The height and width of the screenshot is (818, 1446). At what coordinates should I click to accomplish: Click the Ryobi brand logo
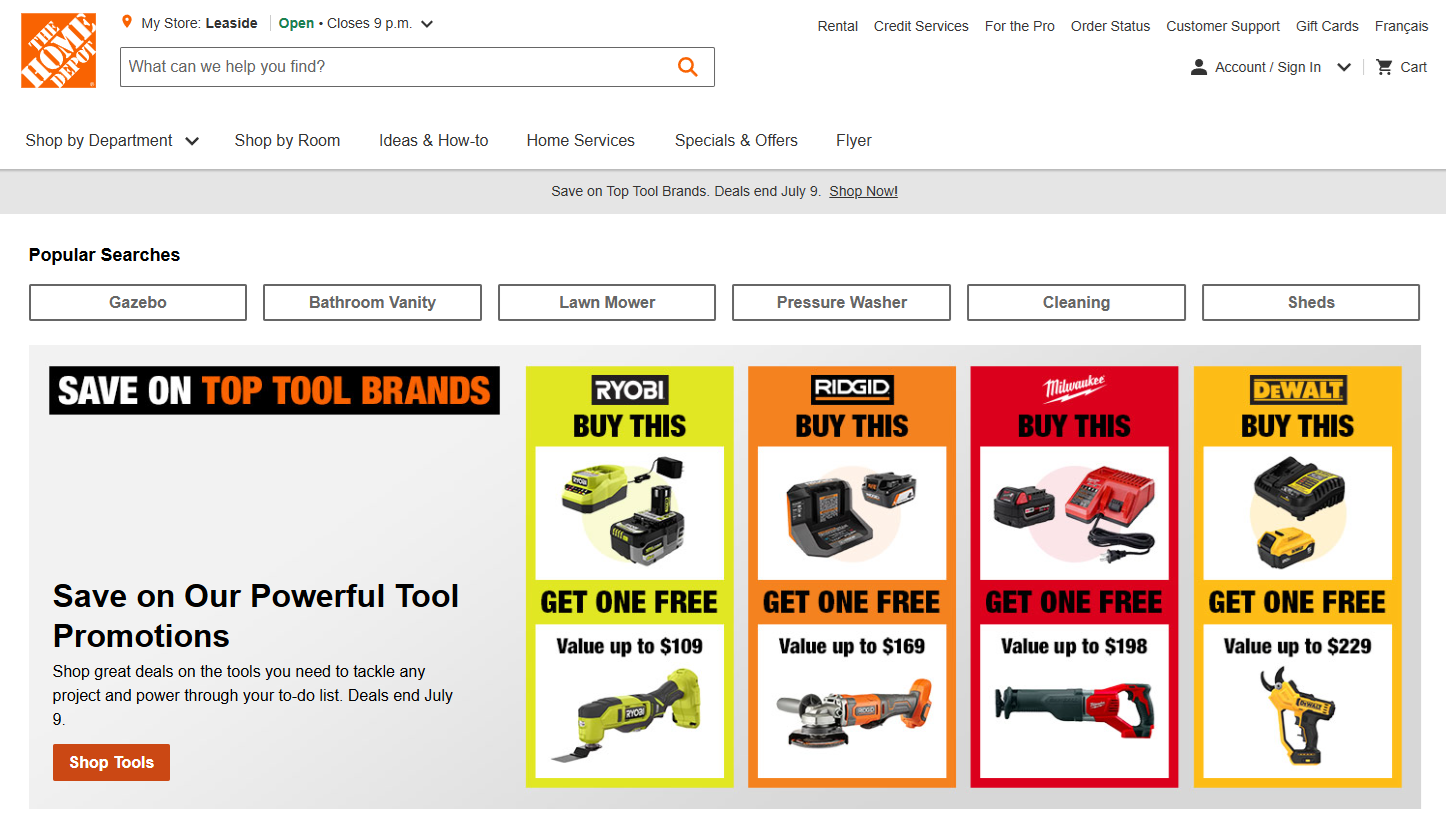click(x=630, y=389)
